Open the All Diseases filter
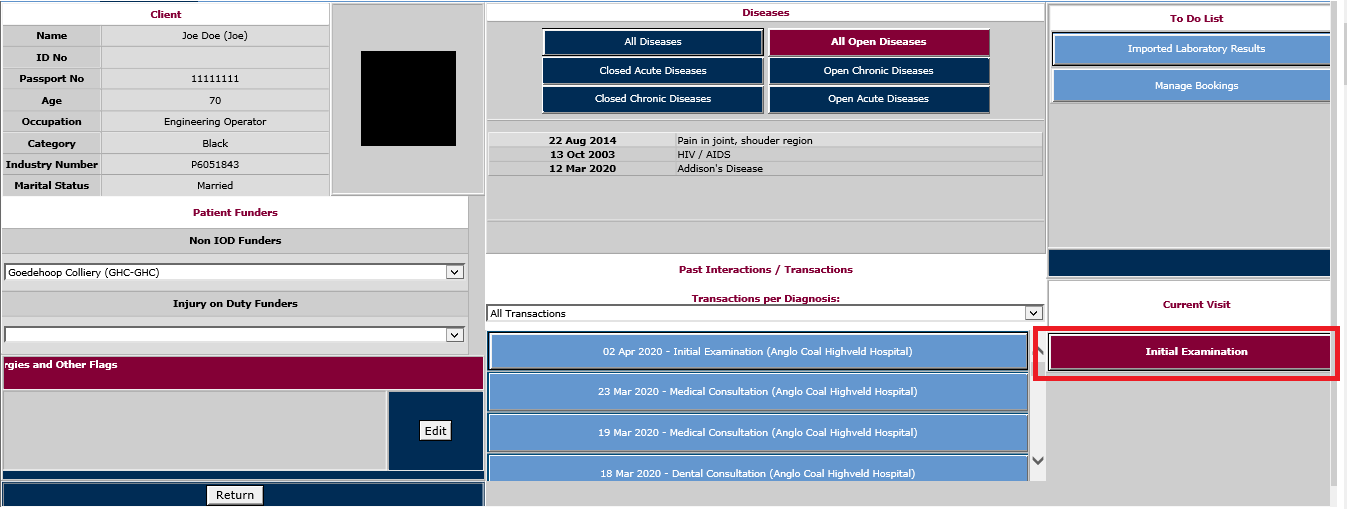 (653, 42)
